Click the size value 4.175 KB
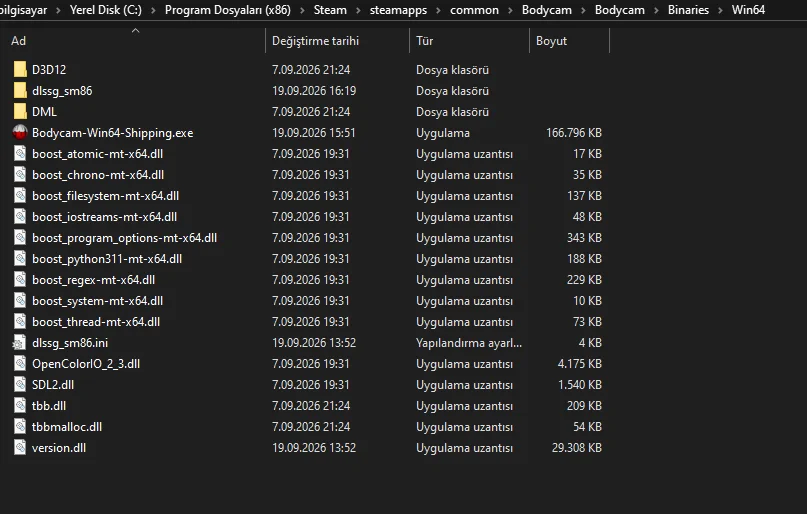807x514 pixels. coord(580,364)
